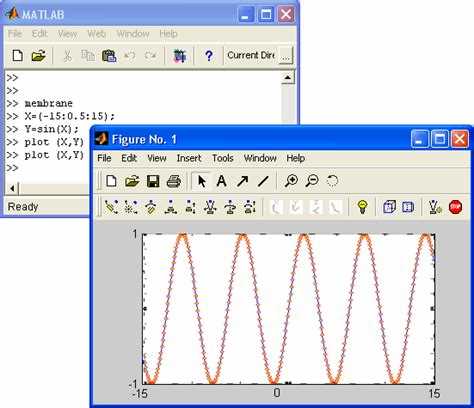Save the figure with the floppy disk icon

(x=153, y=181)
